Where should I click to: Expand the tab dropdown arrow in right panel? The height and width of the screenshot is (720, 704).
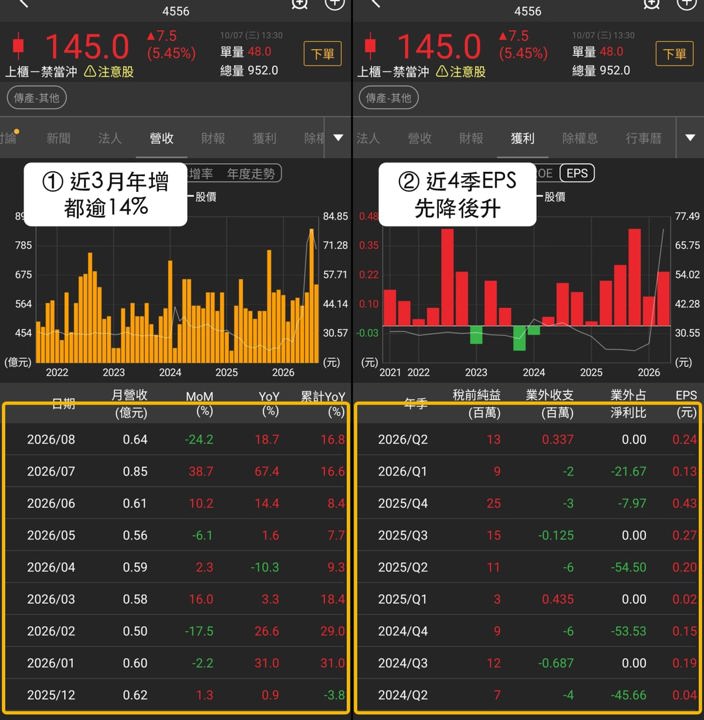pos(690,138)
